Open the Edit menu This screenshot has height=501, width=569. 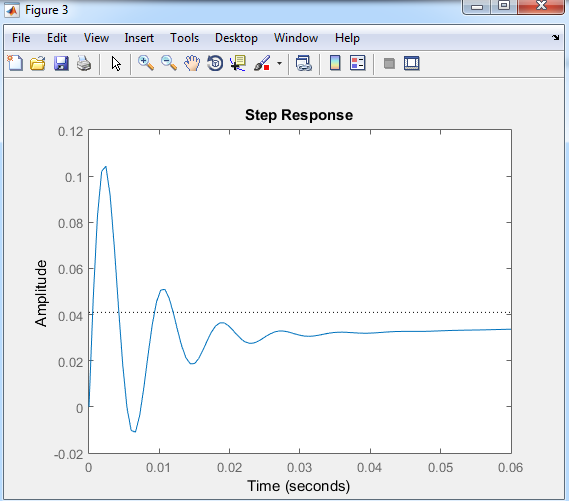[57, 38]
